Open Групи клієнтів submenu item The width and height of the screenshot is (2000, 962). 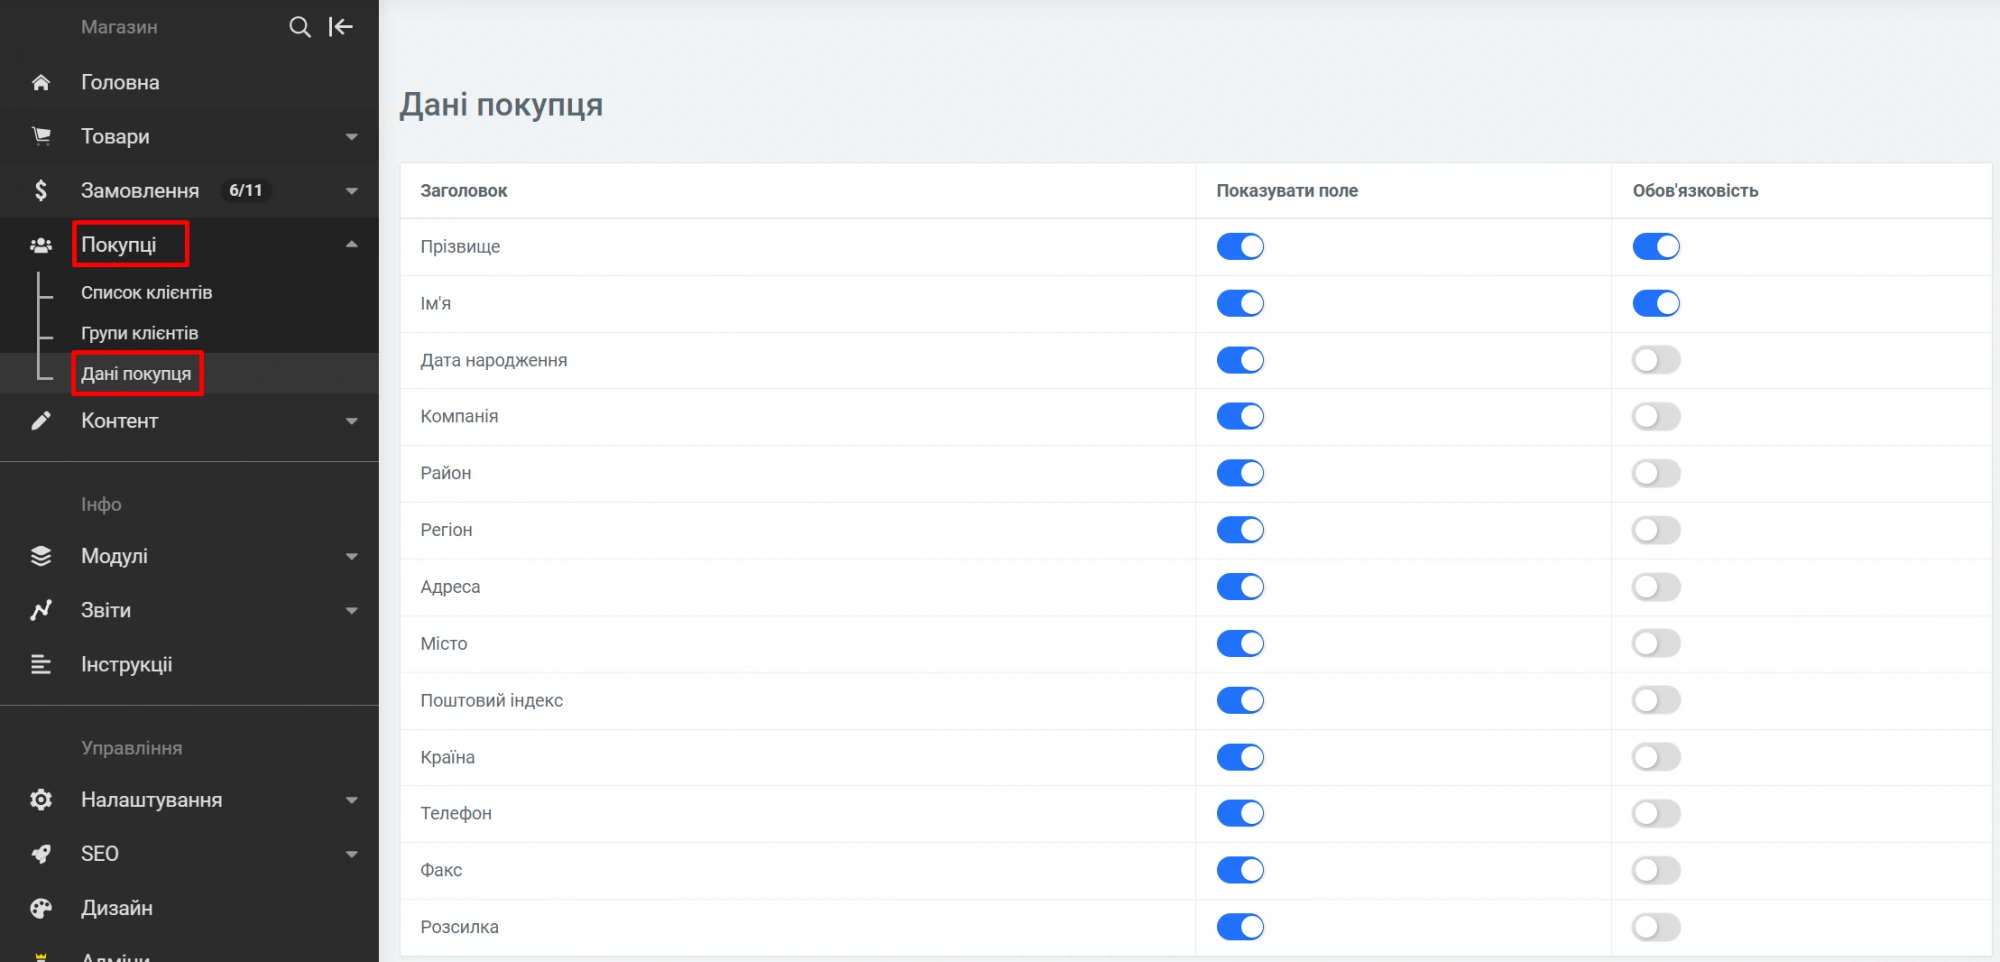(x=139, y=333)
